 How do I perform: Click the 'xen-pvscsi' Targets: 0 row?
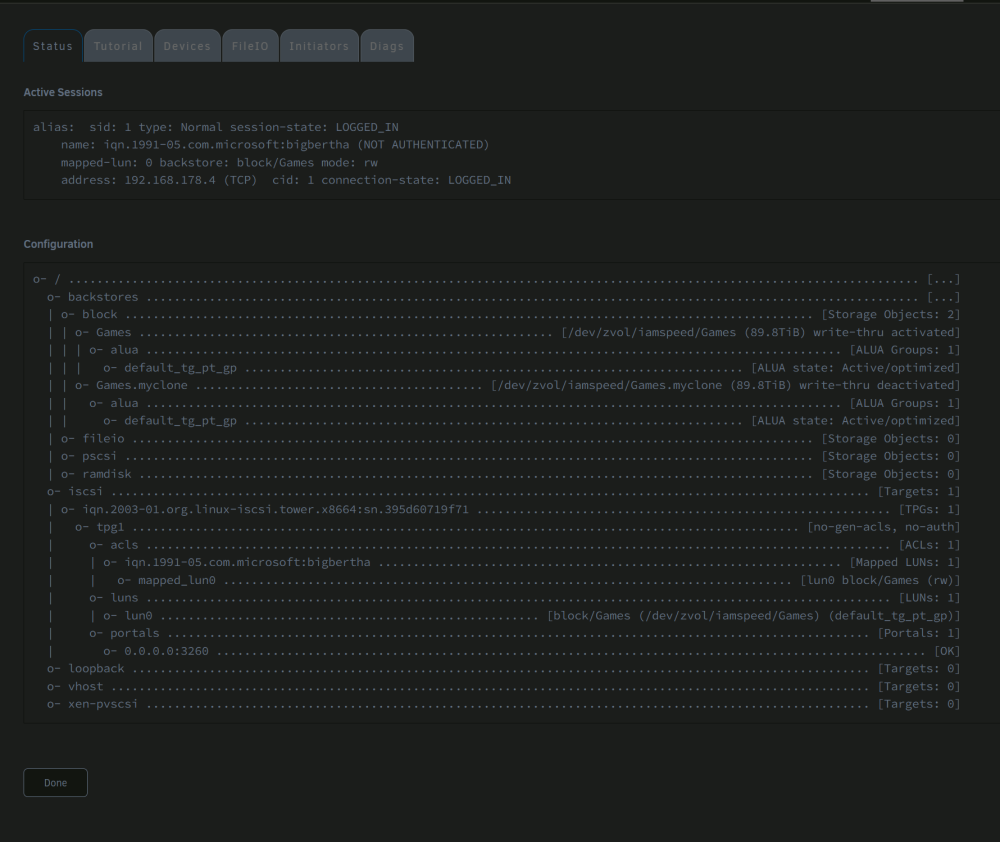click(503, 704)
